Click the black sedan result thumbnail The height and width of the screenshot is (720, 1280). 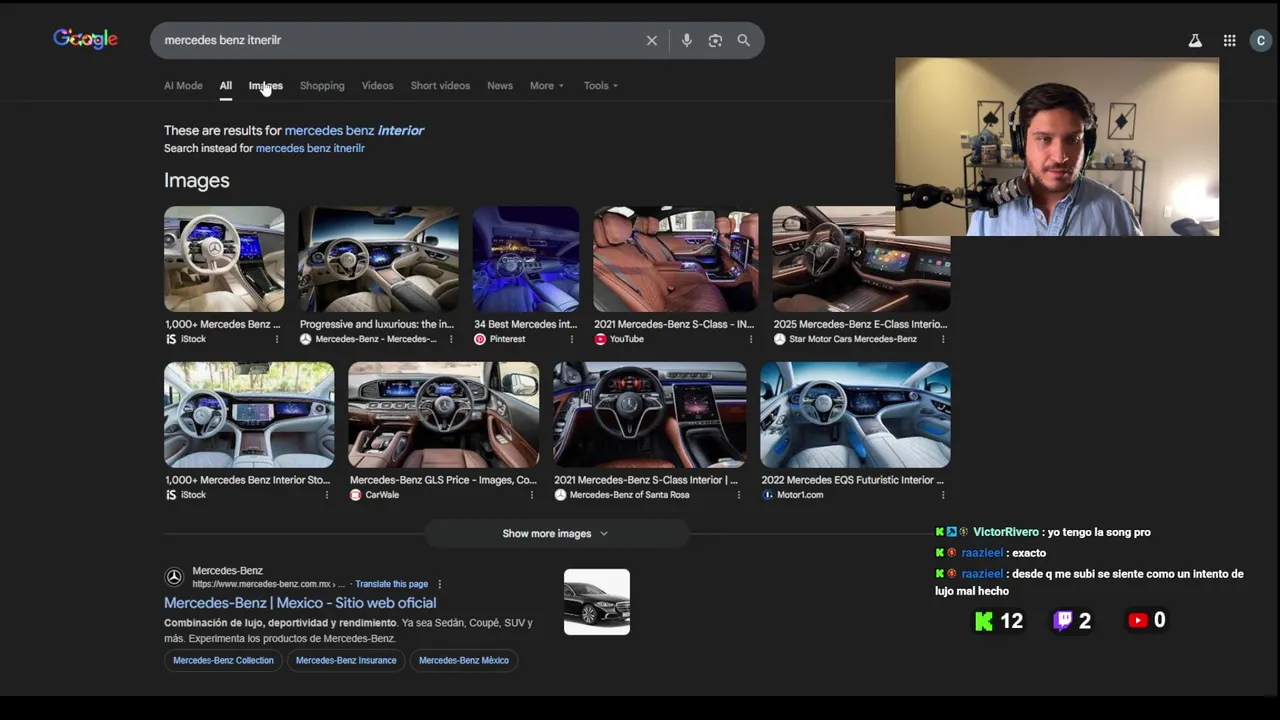597,602
